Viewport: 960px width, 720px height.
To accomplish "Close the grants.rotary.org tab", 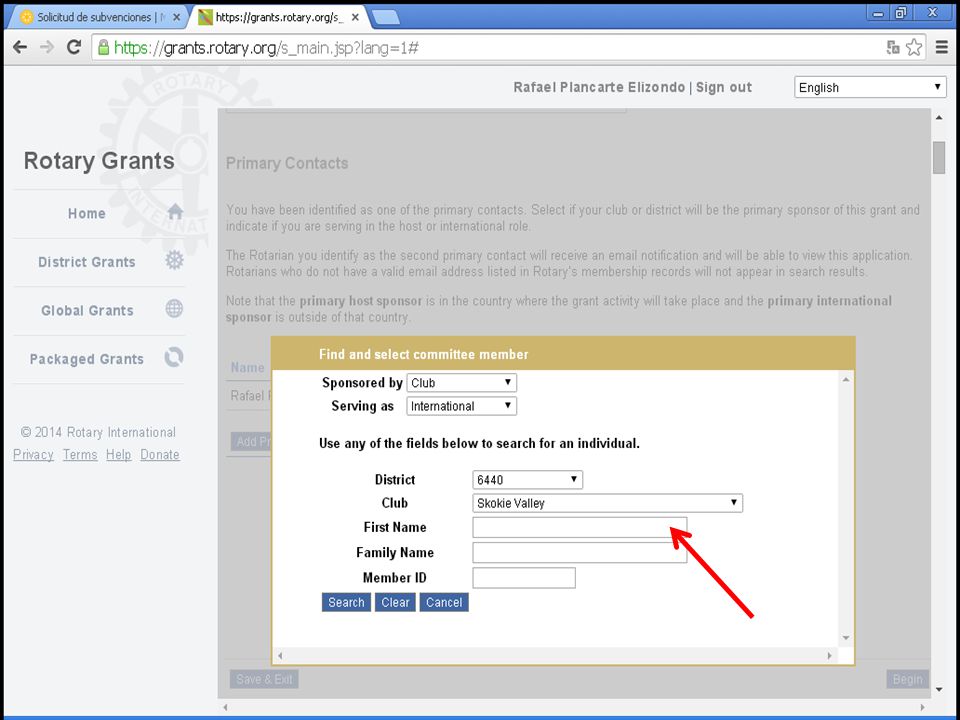I will 355,18.
